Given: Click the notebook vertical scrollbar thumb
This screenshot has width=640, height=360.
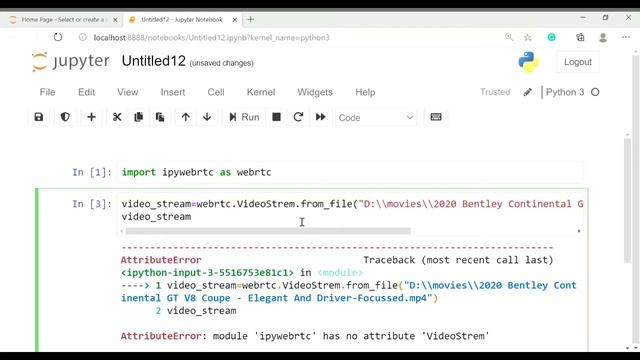Looking at the screenshot, I should [x=627, y=200].
